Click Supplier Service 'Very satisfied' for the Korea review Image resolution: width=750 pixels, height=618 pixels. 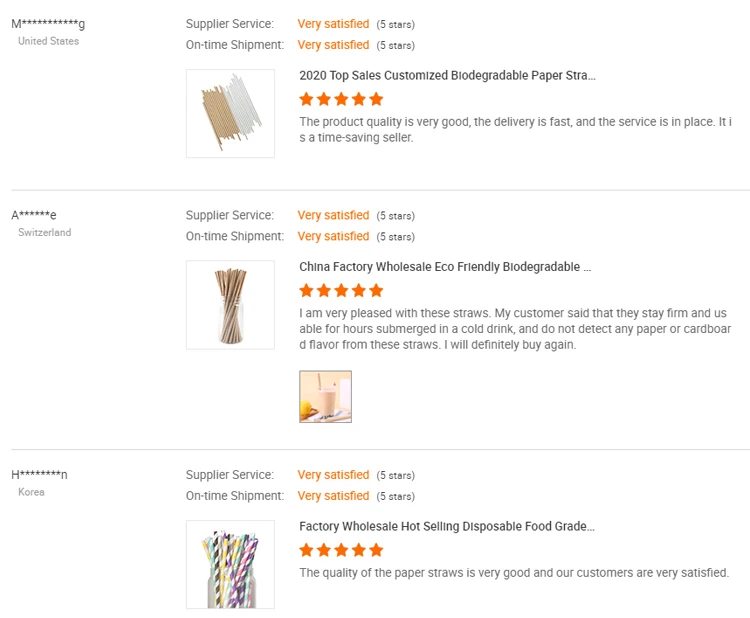(x=333, y=475)
